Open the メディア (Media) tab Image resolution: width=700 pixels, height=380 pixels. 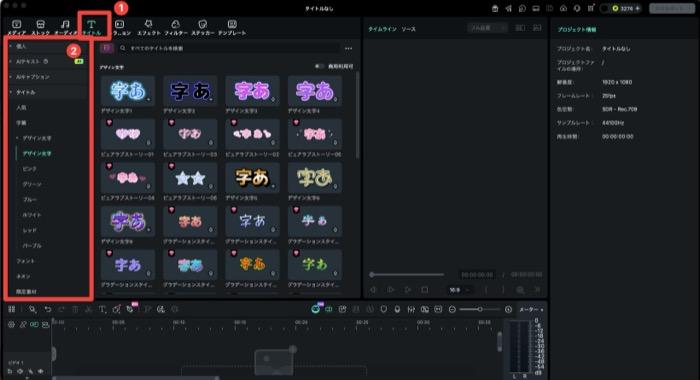click(17, 27)
